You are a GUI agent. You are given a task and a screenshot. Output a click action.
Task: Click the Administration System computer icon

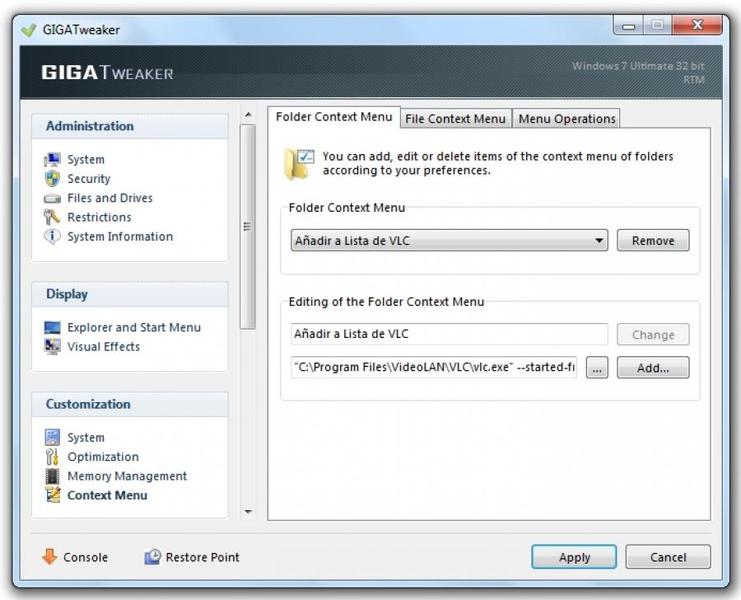(x=52, y=160)
